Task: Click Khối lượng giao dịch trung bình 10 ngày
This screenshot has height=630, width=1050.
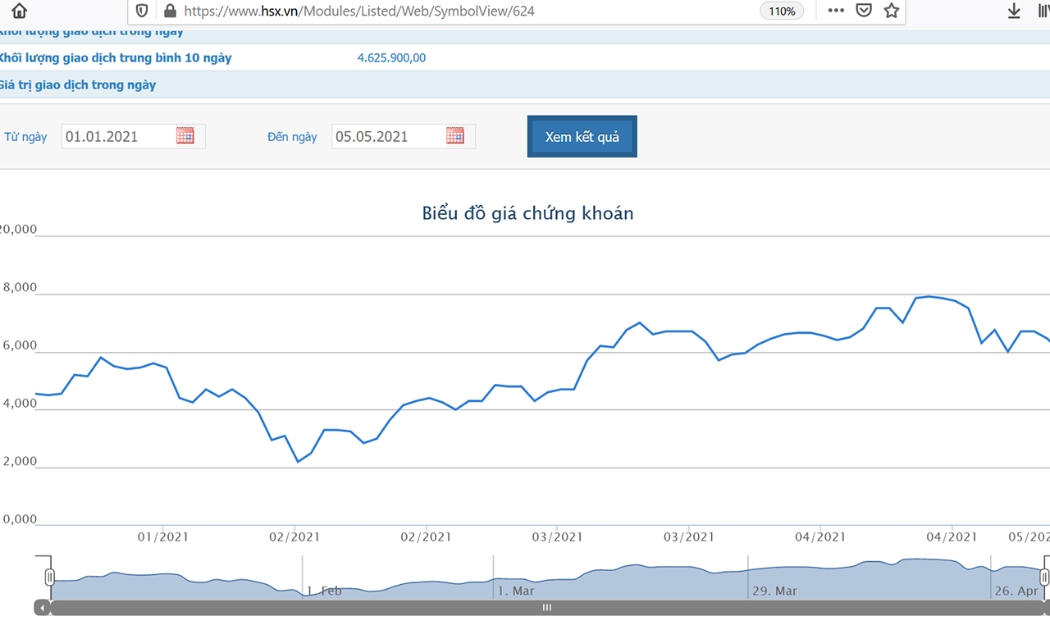Action: [x=115, y=58]
